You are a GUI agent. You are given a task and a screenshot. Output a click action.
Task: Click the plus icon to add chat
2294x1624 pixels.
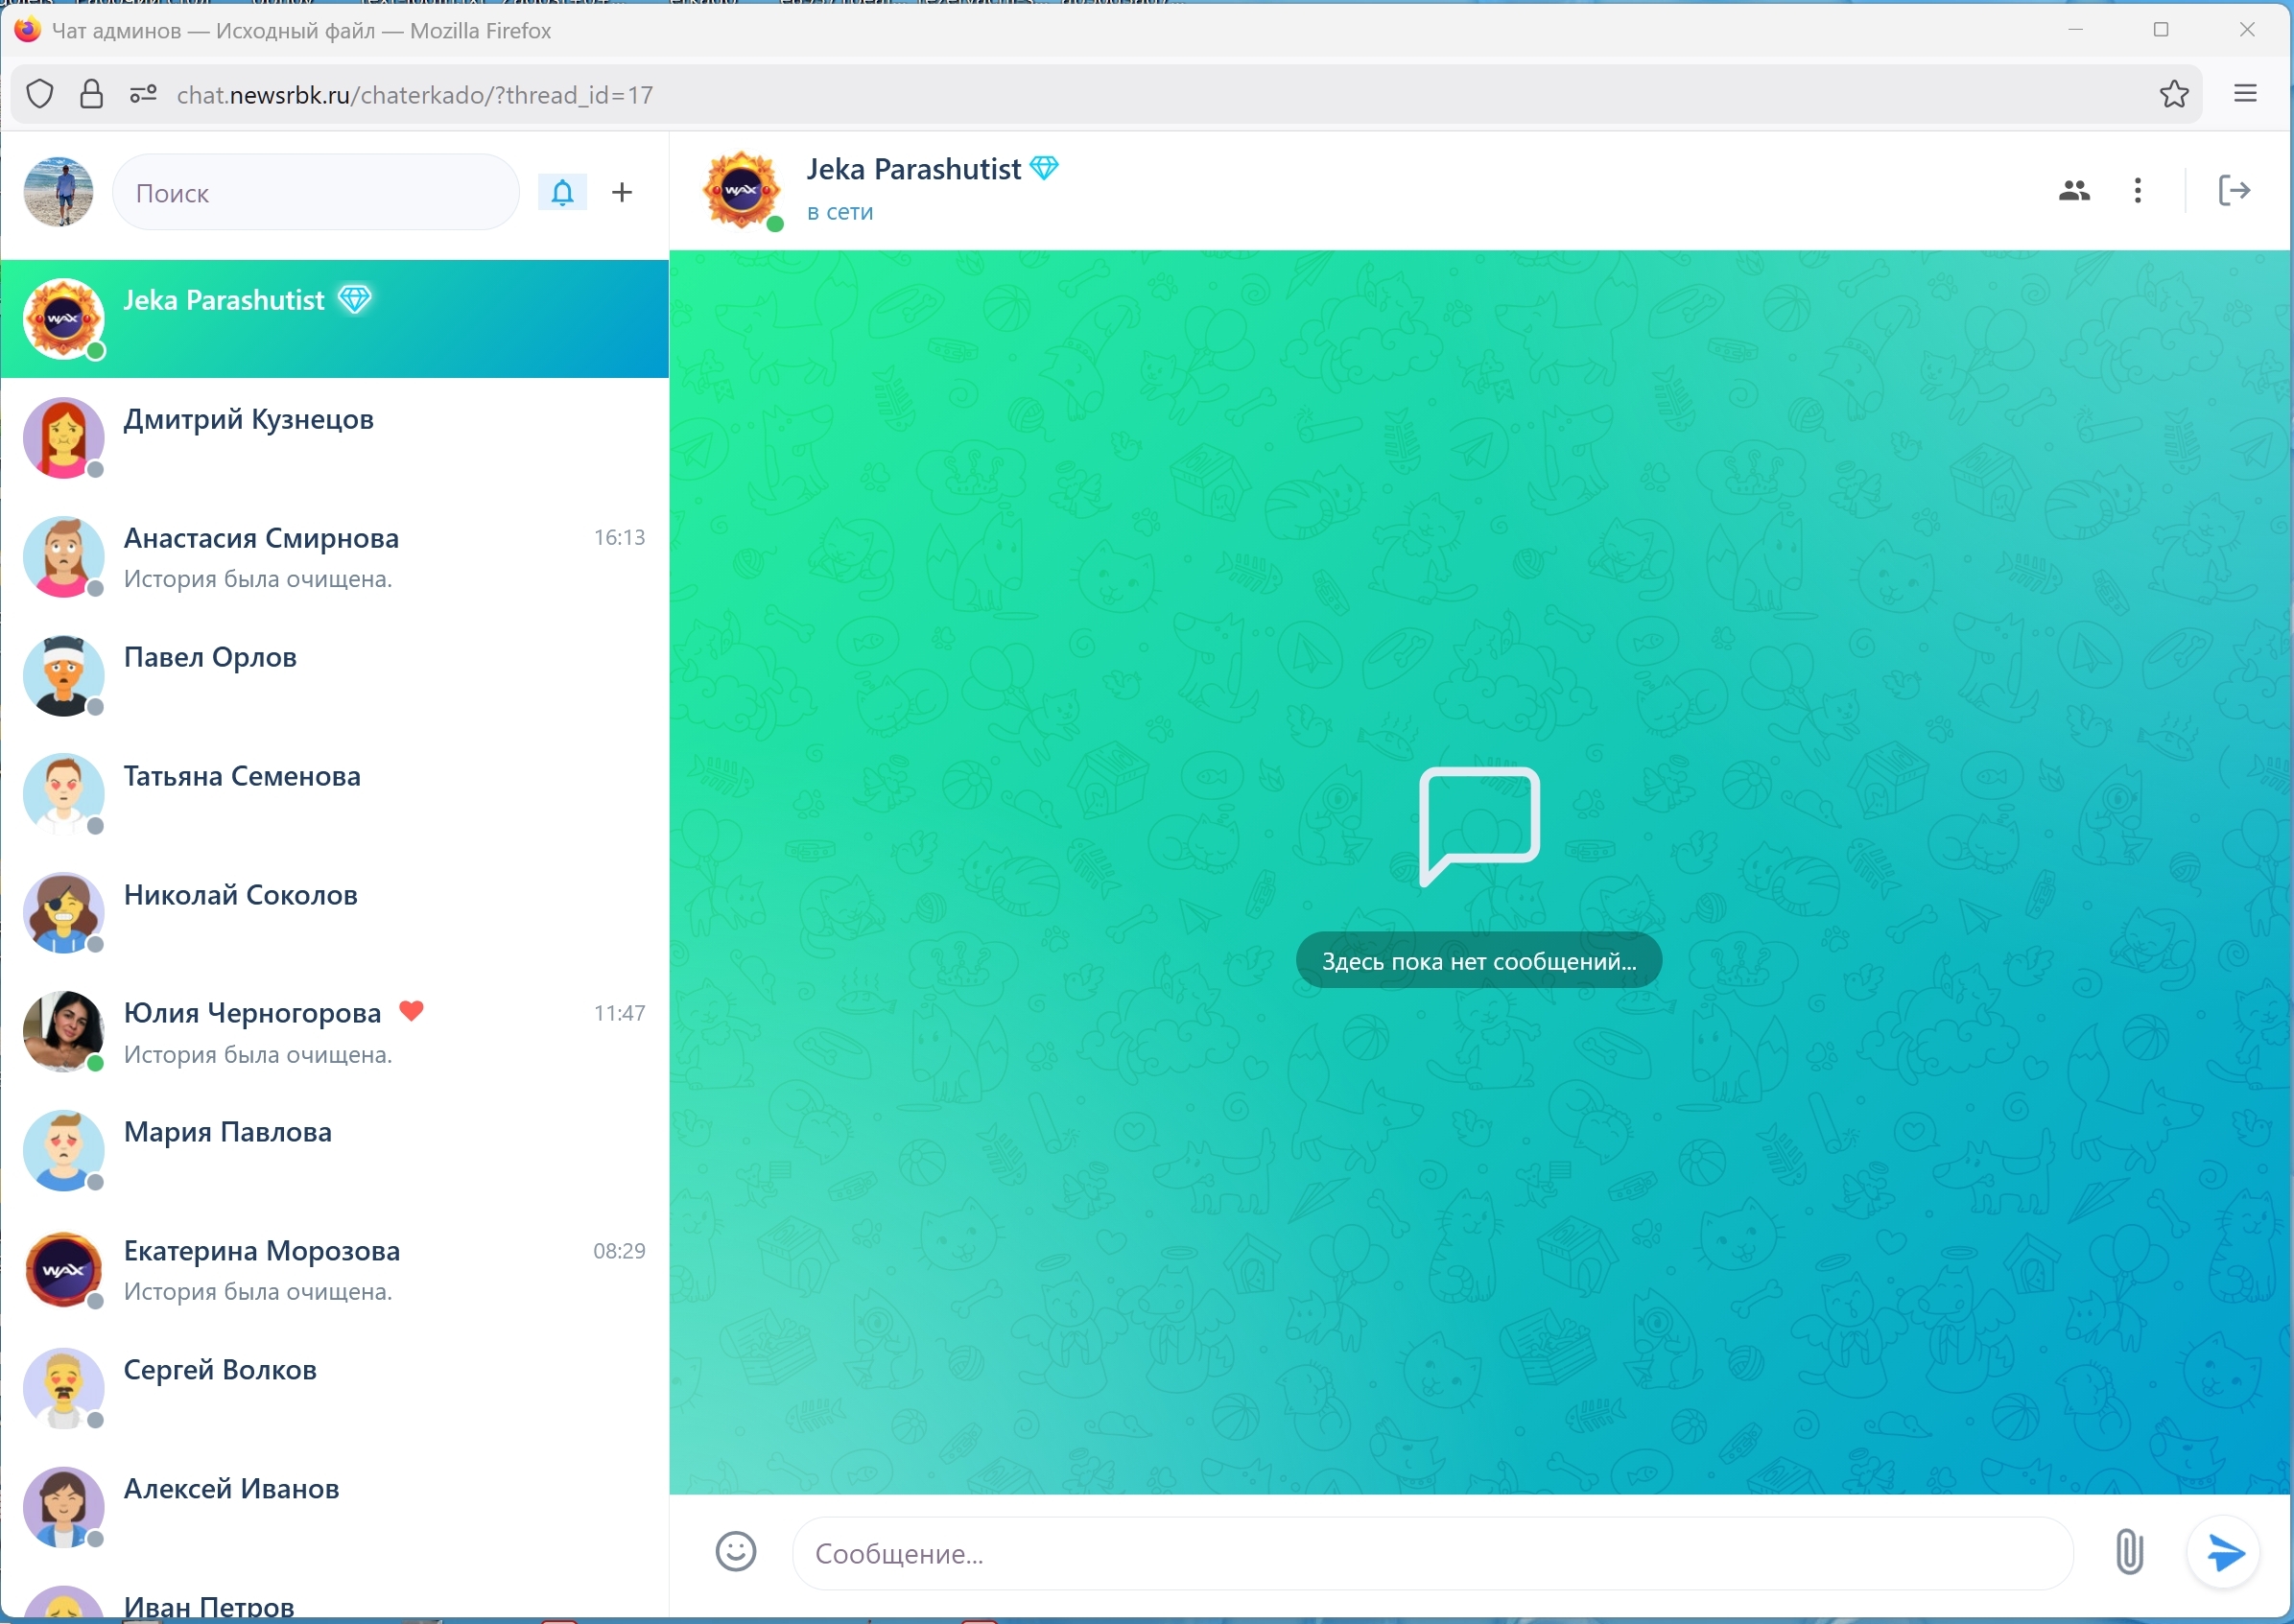tap(622, 192)
